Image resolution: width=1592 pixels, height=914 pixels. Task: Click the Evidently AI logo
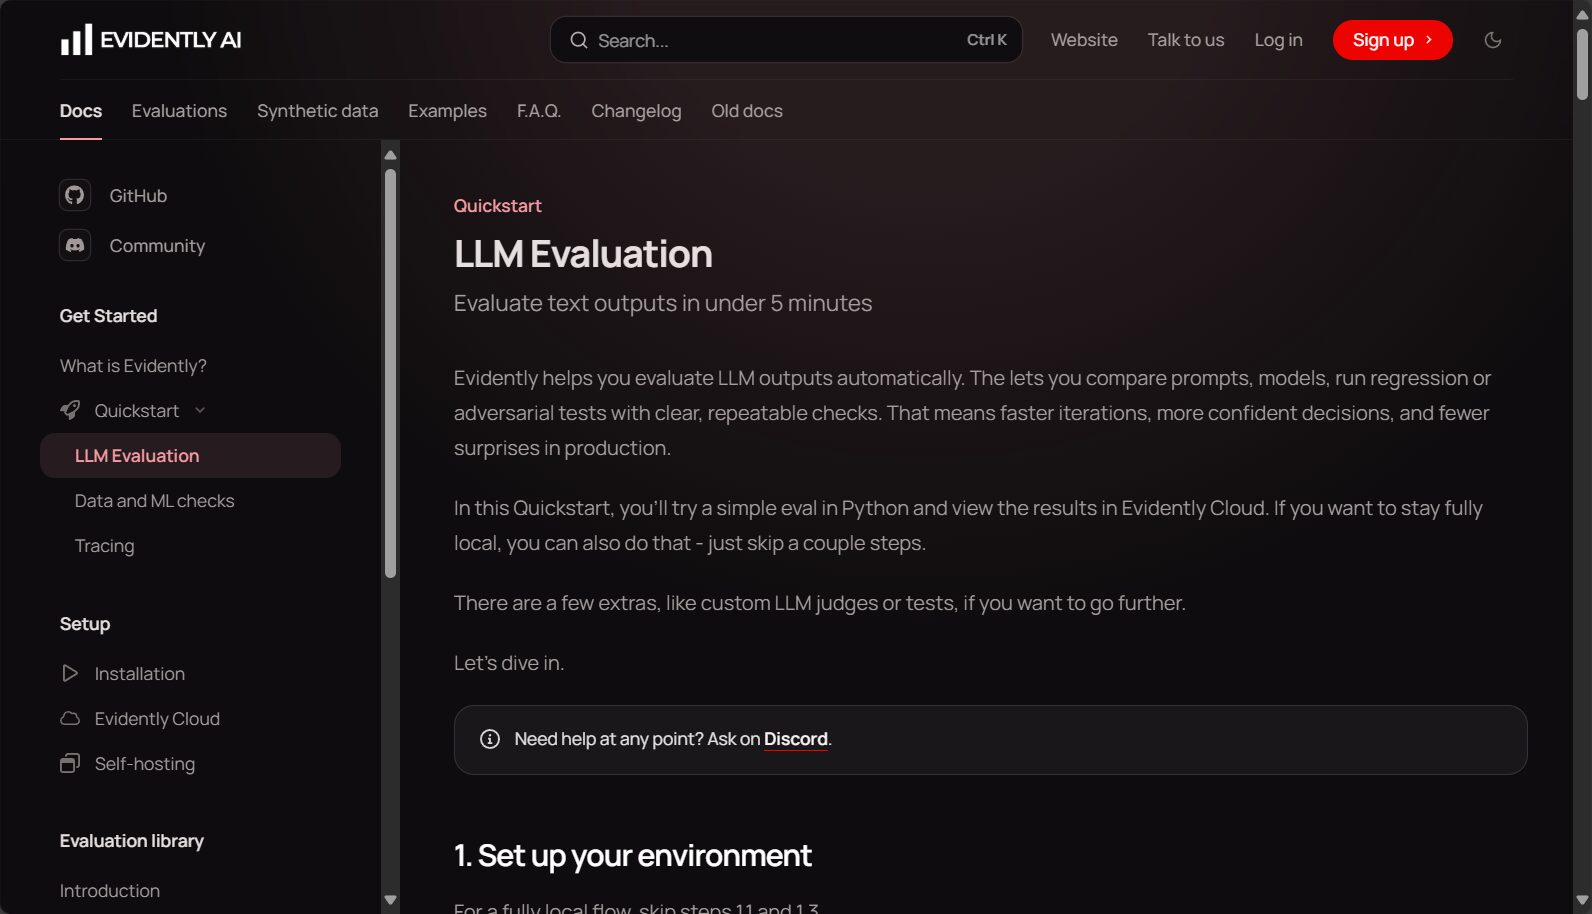click(151, 40)
